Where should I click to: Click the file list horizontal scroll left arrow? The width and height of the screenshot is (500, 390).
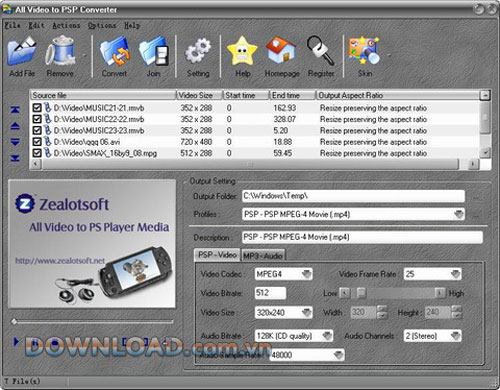[x=36, y=164]
